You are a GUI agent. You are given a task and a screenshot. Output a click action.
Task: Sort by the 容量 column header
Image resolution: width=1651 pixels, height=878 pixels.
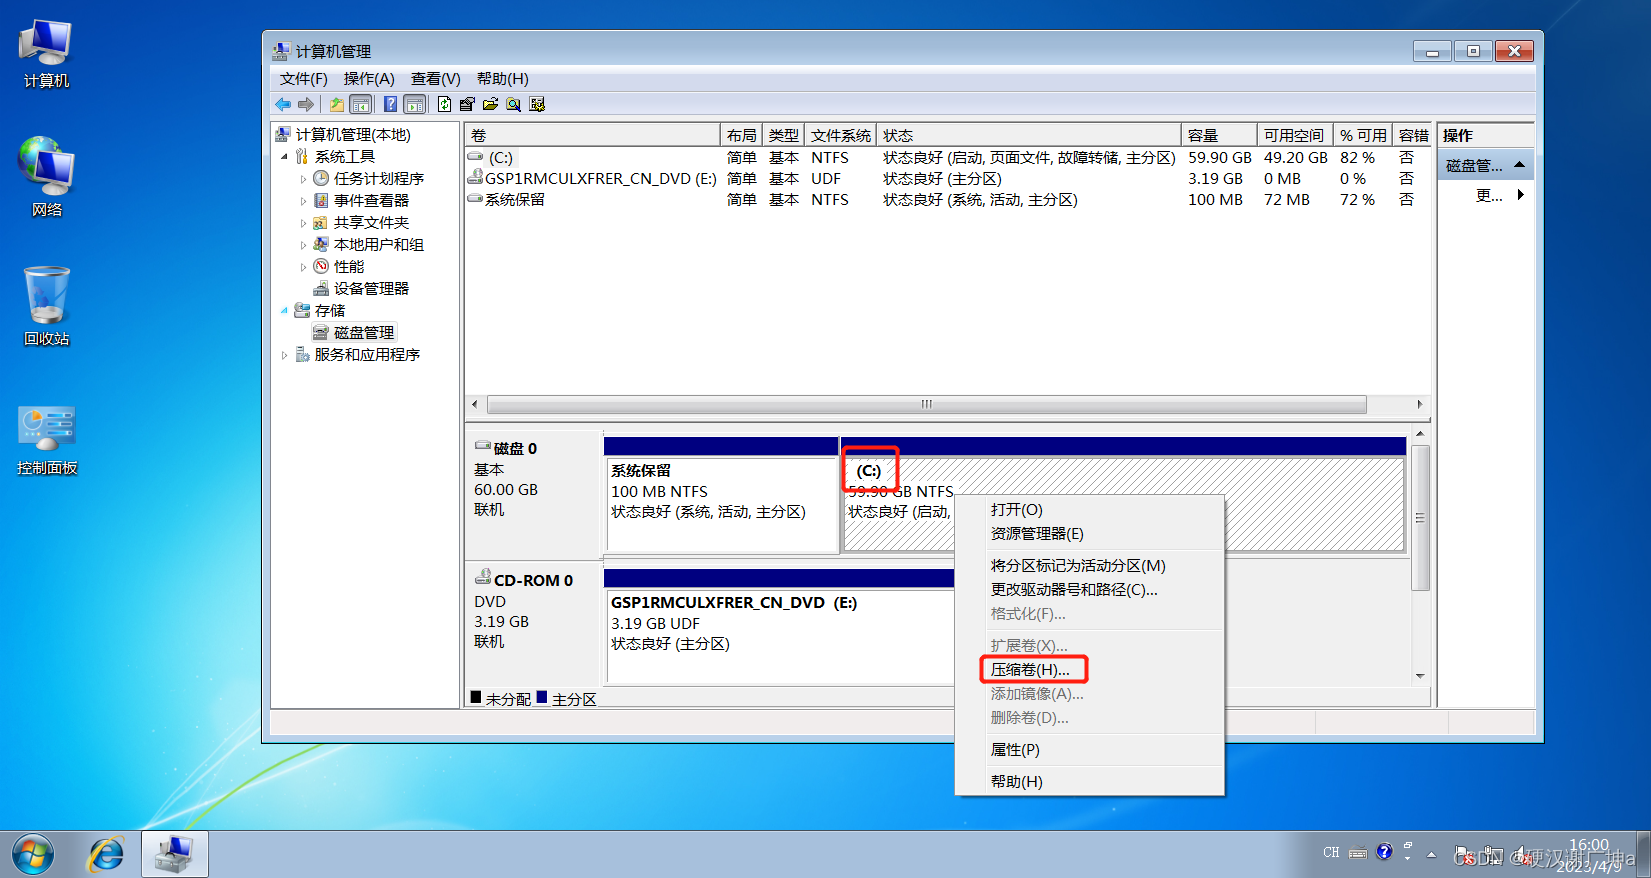(x=1219, y=135)
